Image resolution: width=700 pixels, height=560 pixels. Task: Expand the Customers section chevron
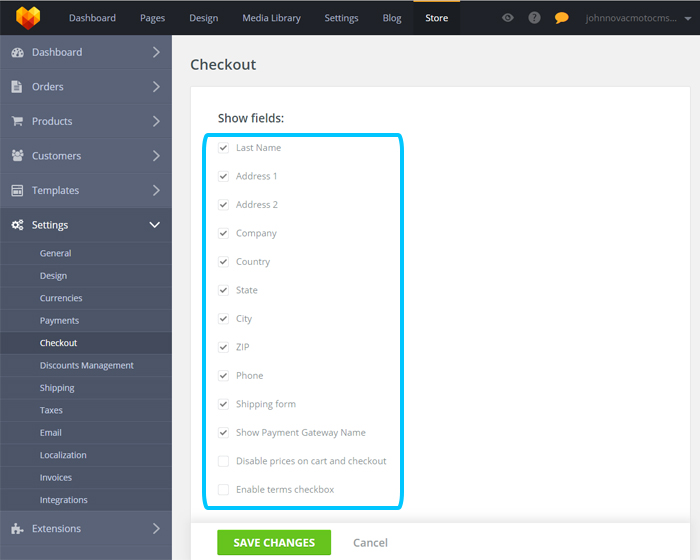coord(156,155)
